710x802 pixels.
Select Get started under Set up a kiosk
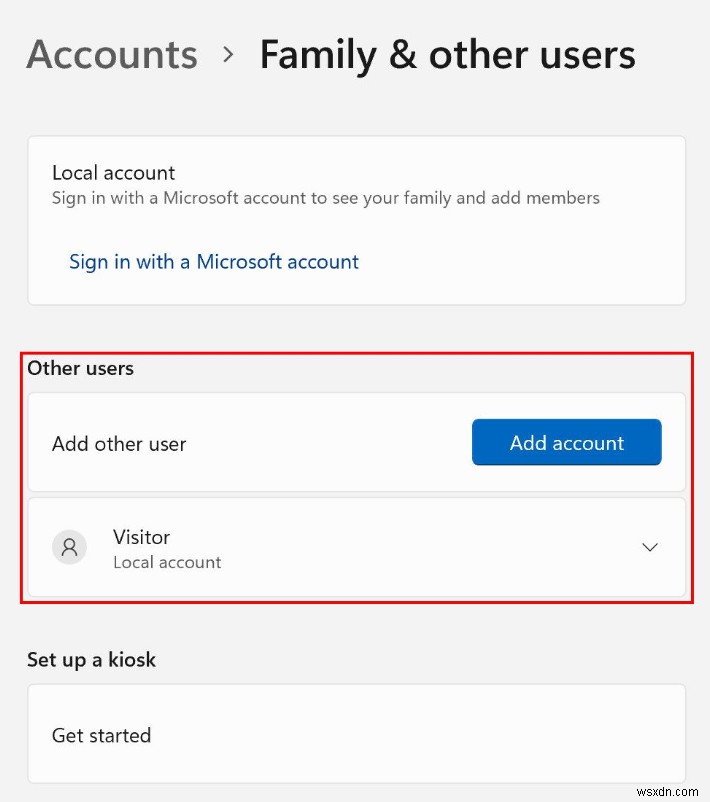tap(101, 735)
